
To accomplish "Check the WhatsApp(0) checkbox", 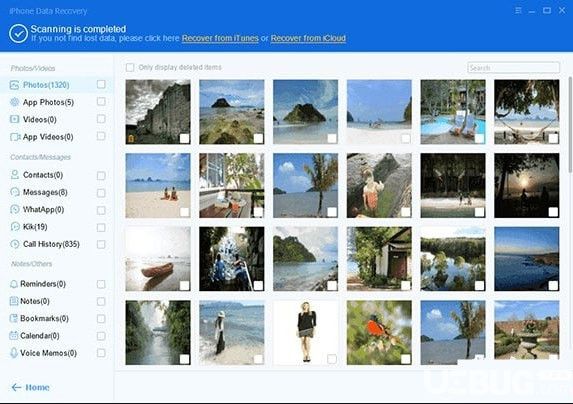I will (101, 210).
